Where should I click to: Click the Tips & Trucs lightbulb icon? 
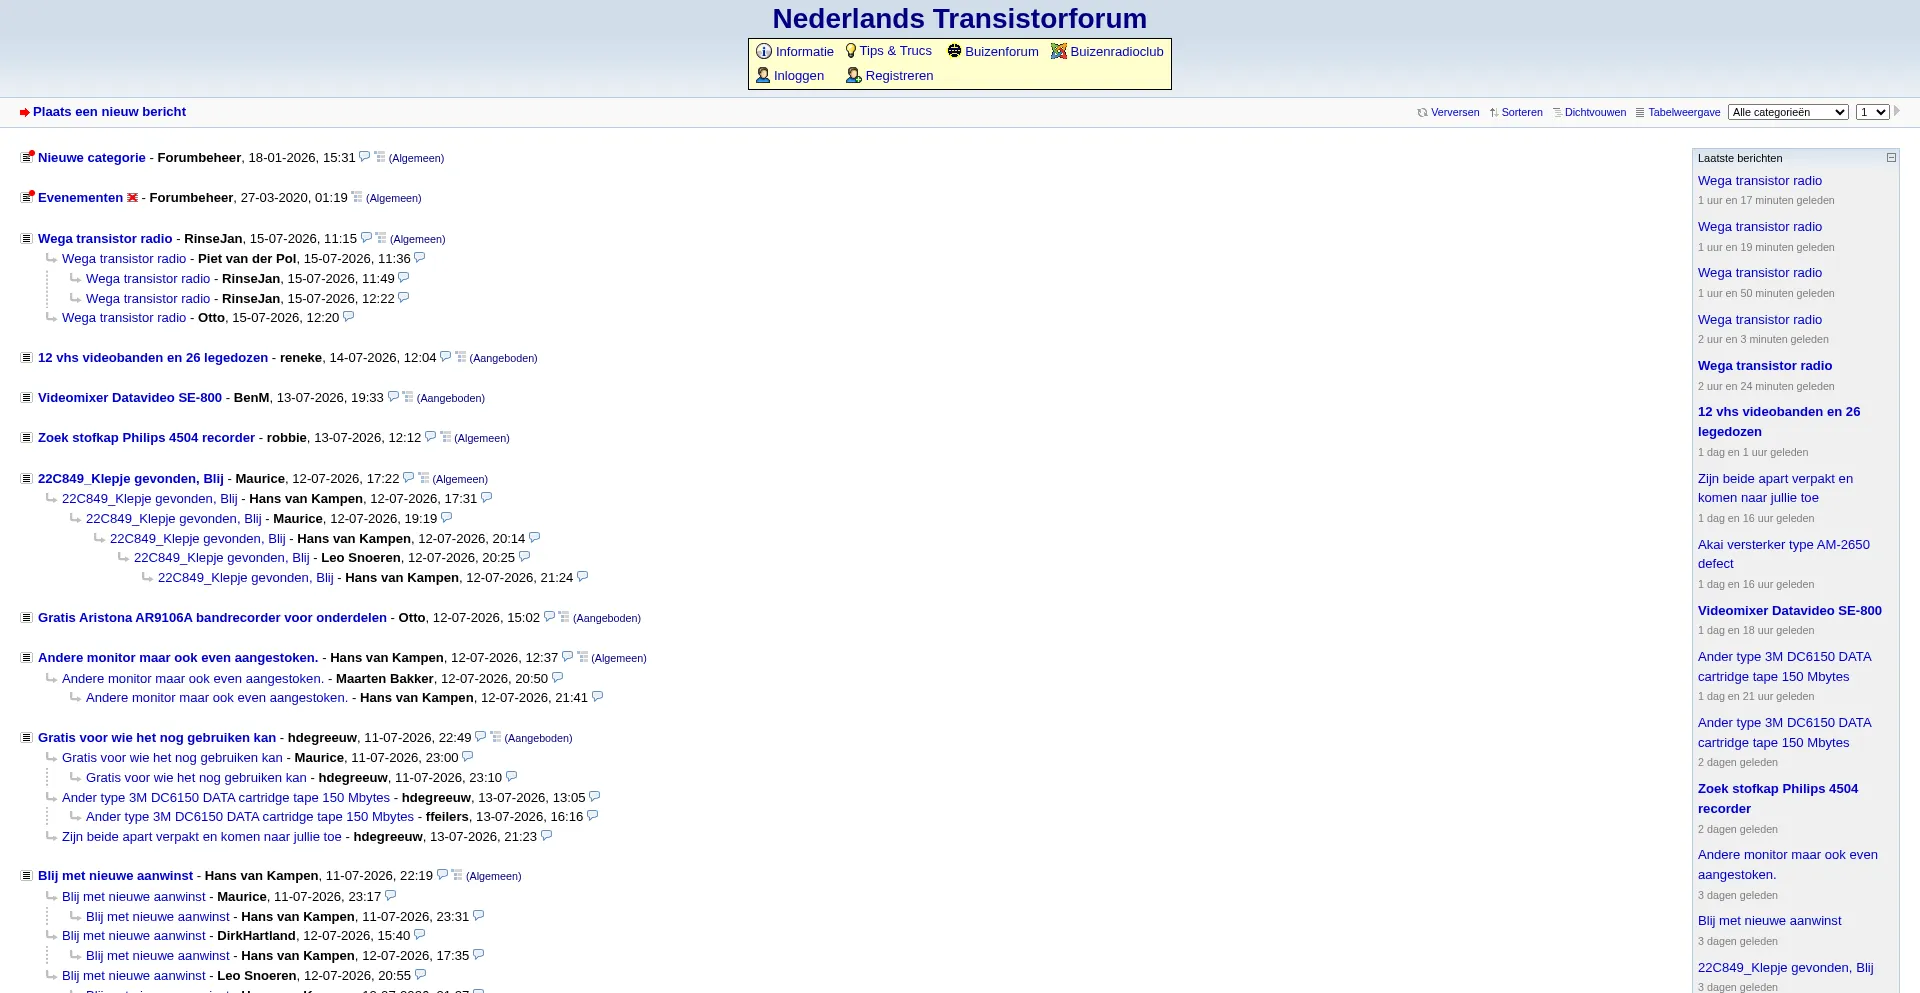click(851, 51)
